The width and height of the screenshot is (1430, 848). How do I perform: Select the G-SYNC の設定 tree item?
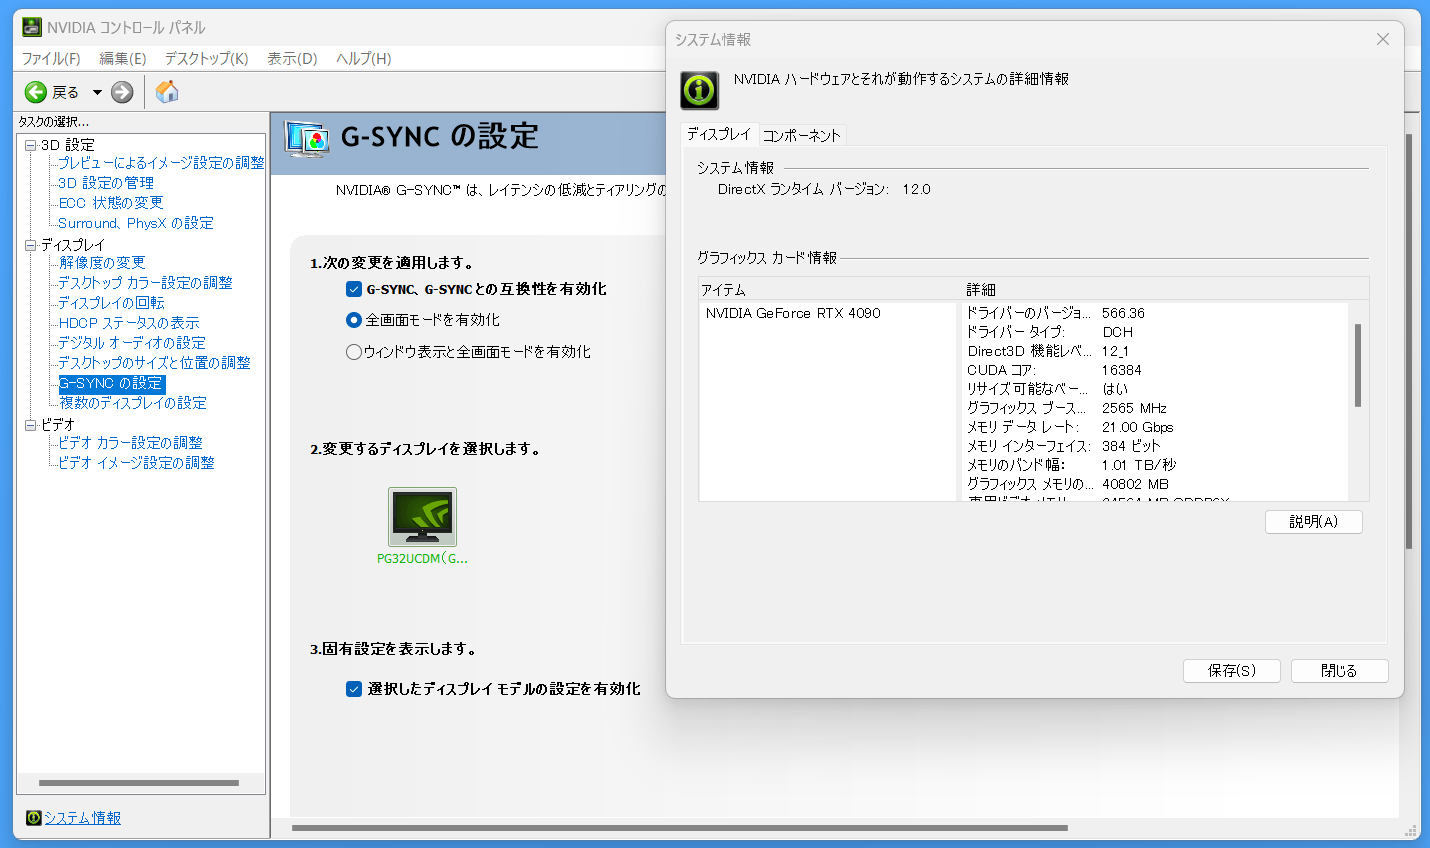click(x=111, y=383)
